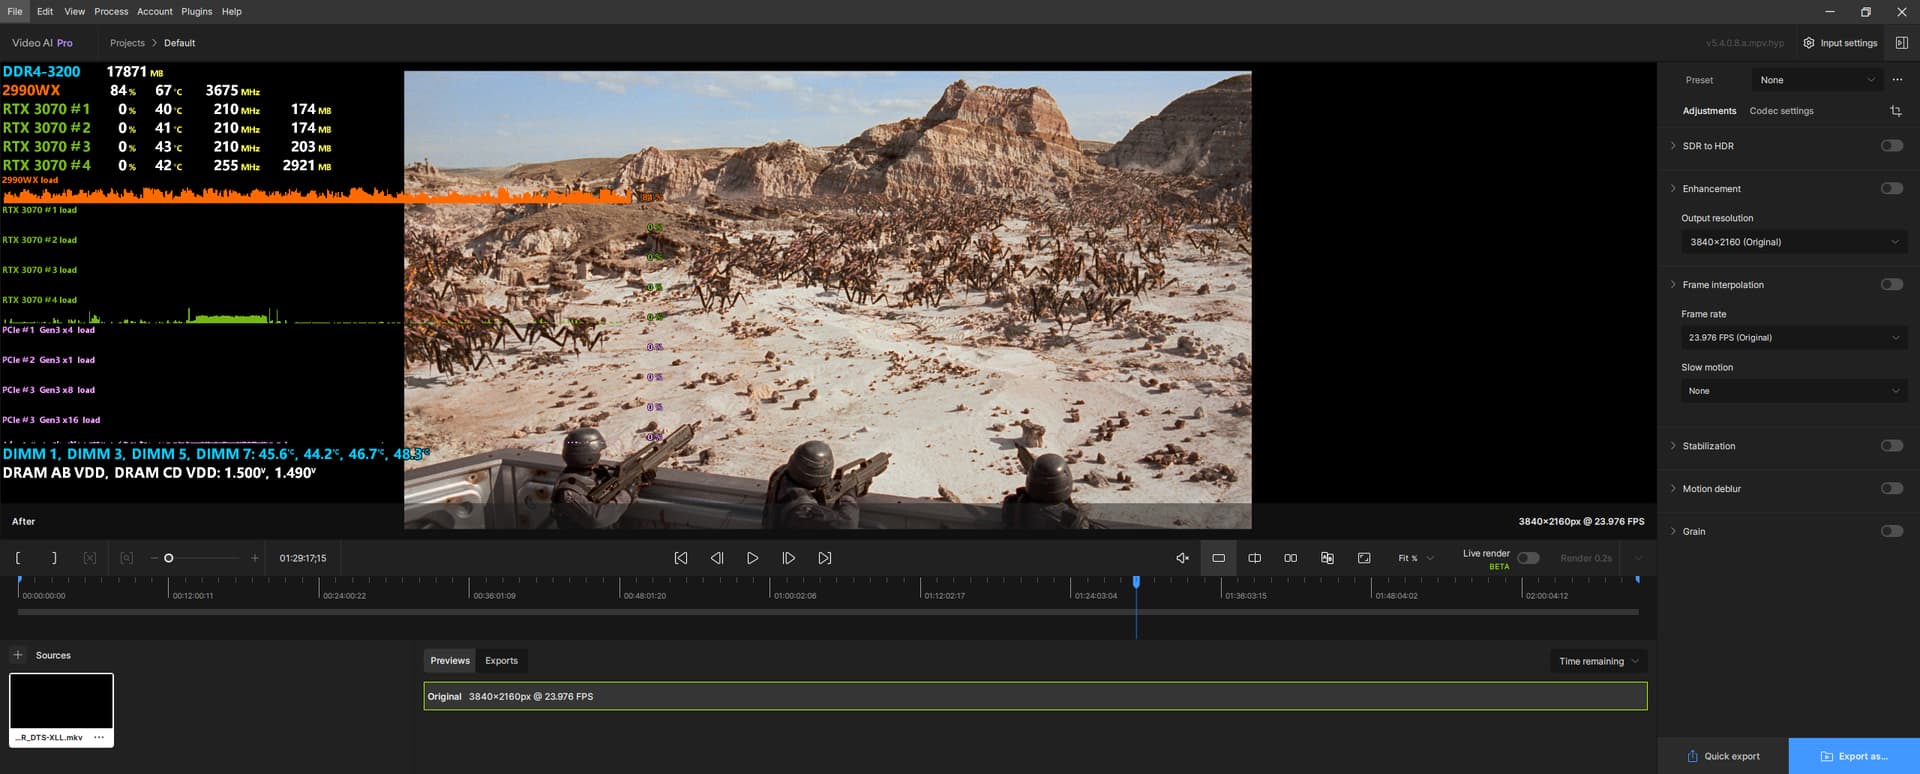Switch to the Exports tab
Screen dimensions: 1920x774
click(501, 661)
